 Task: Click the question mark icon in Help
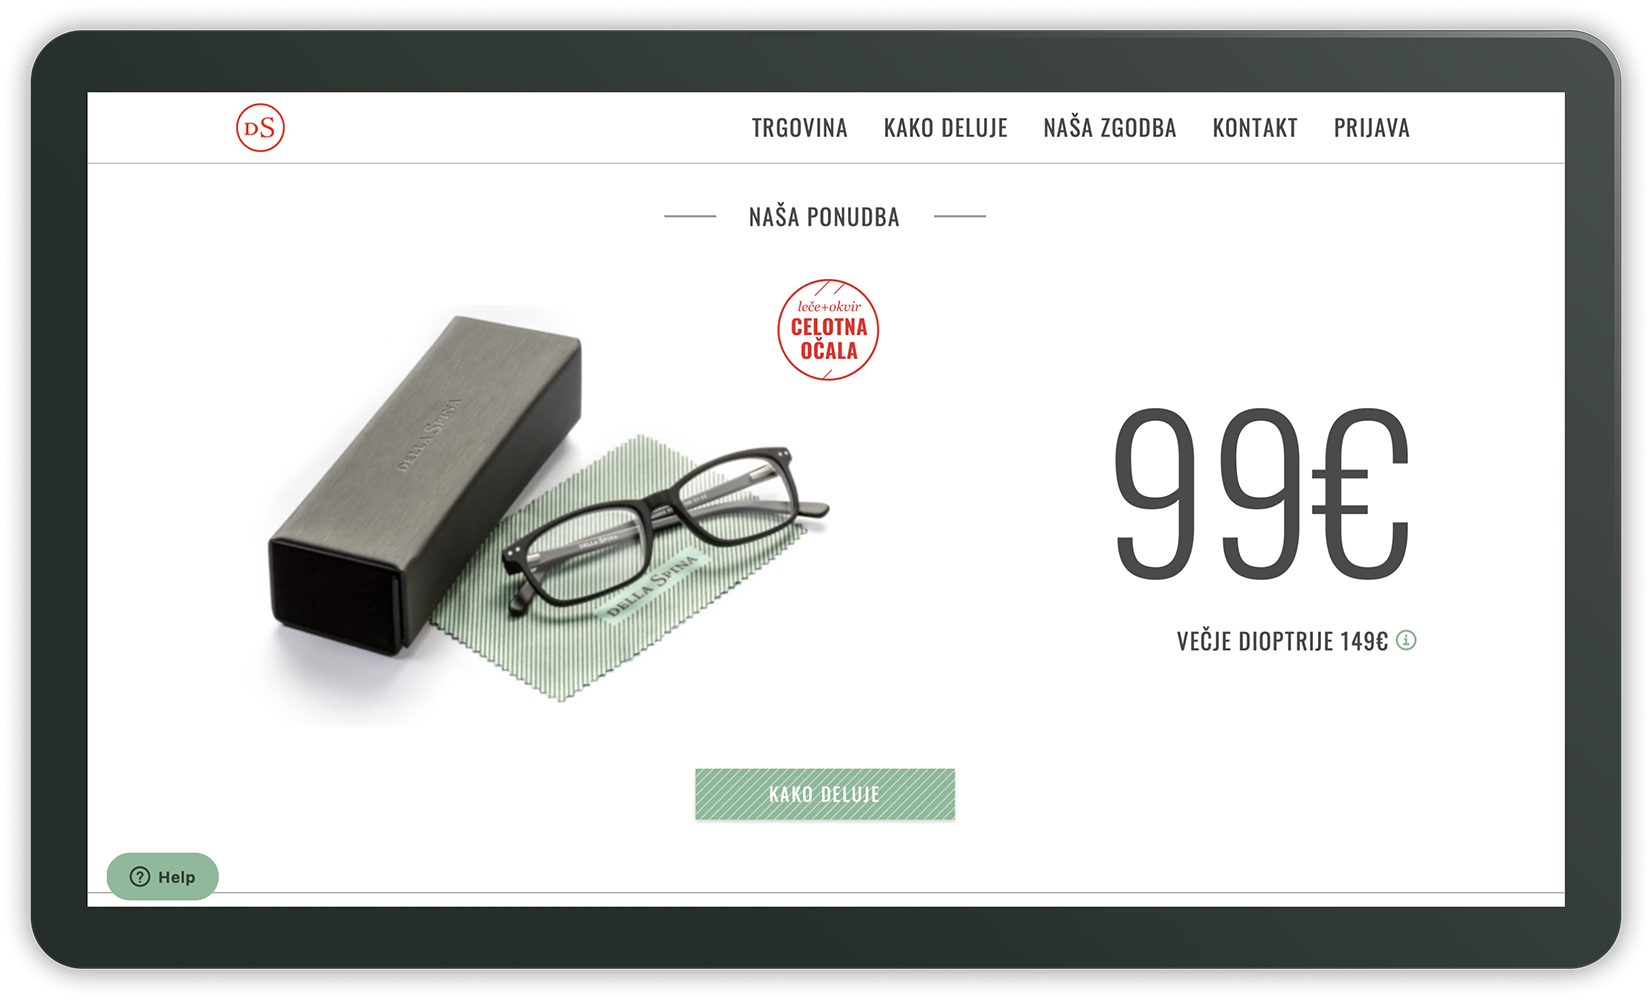140,877
